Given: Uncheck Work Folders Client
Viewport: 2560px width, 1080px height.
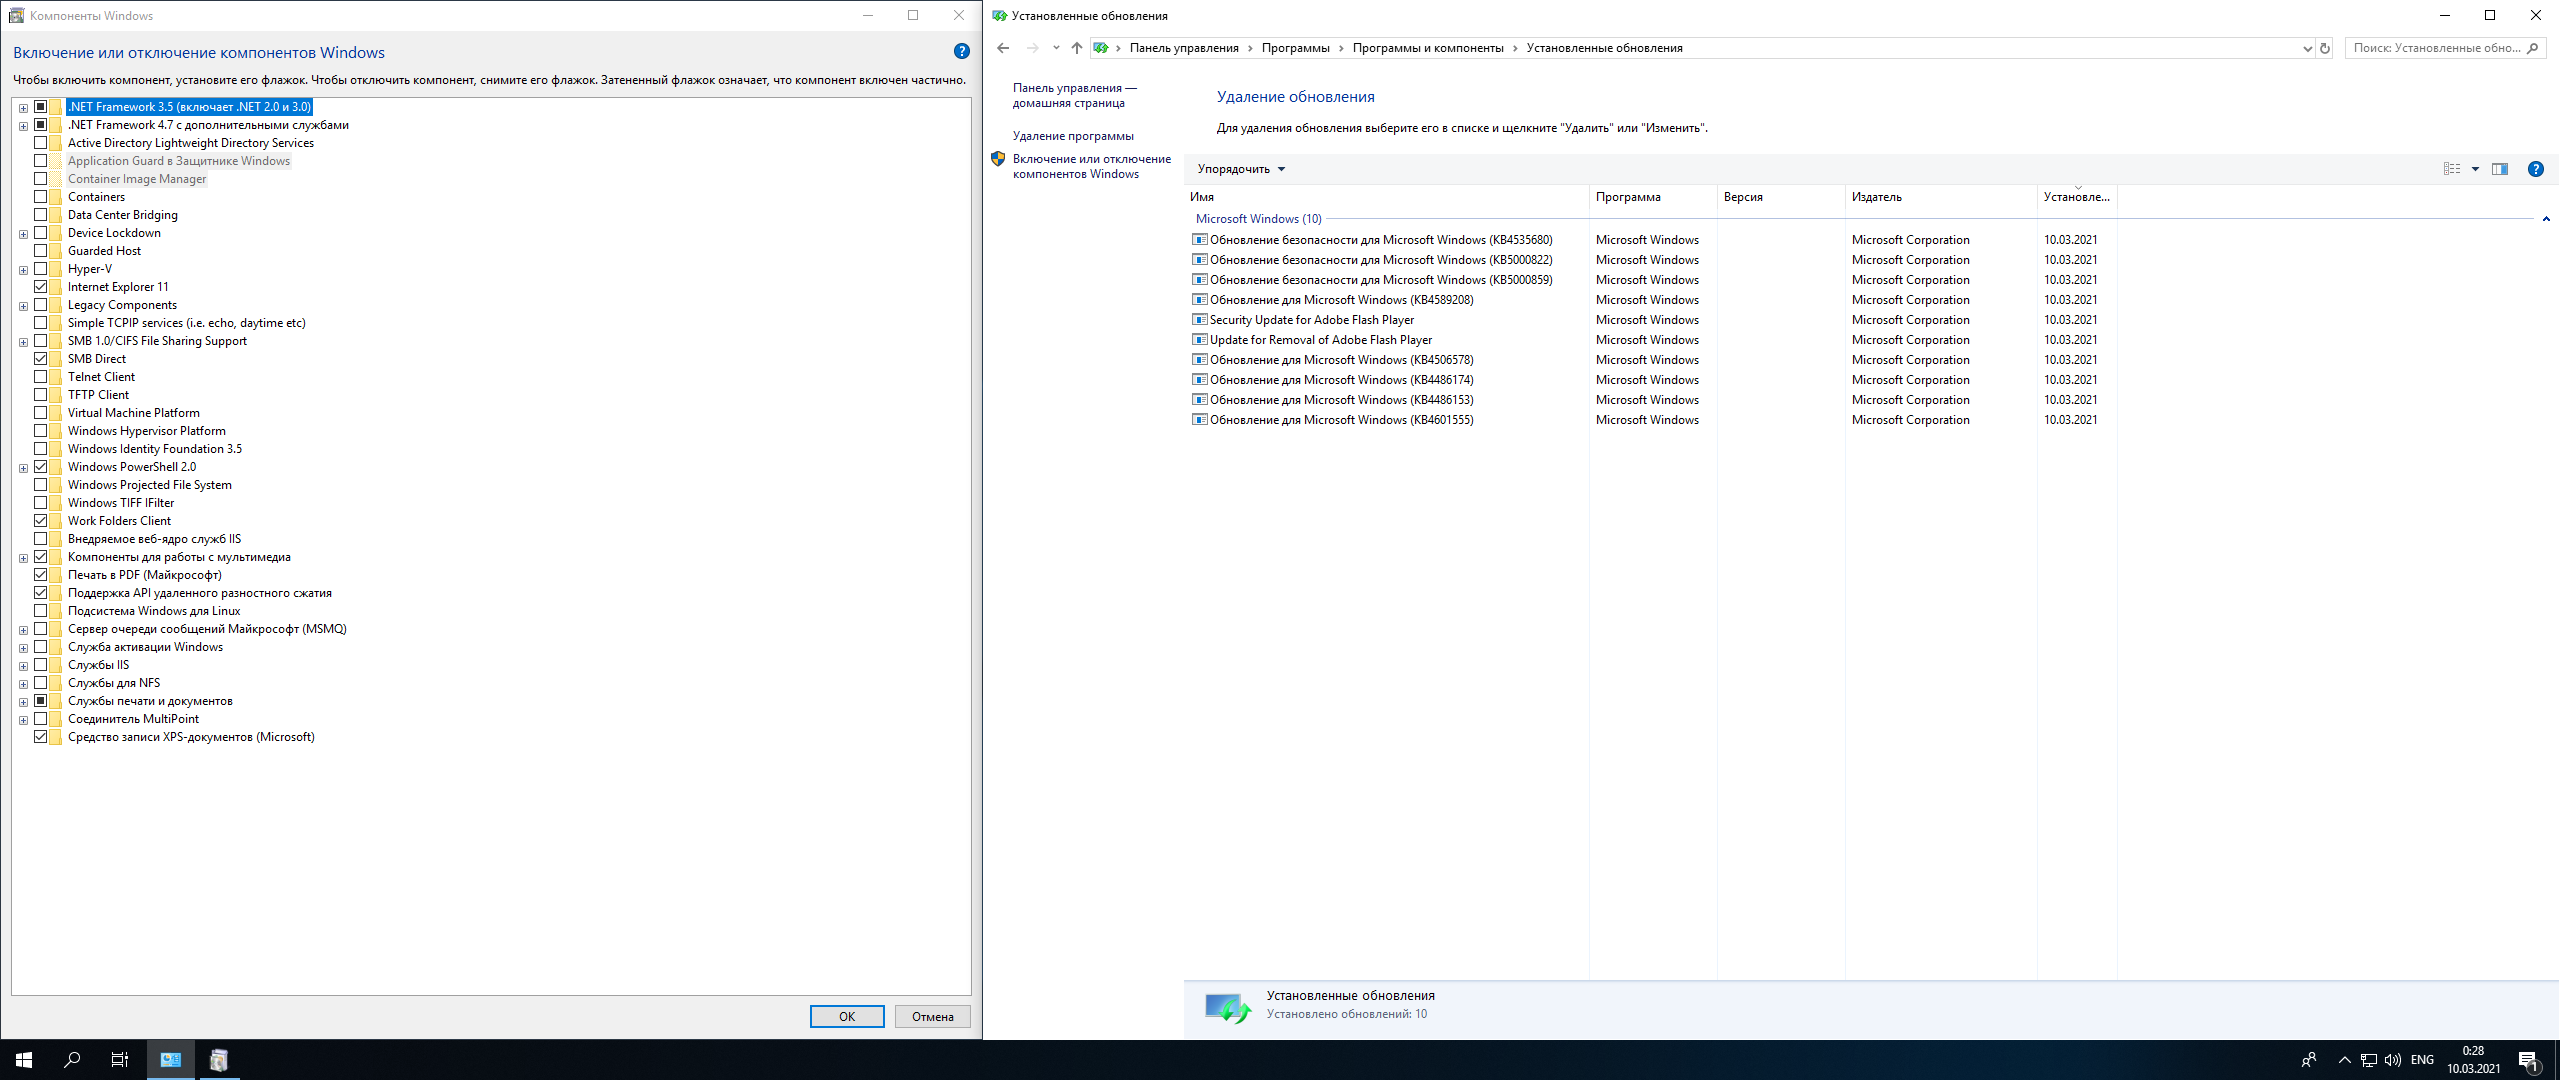Looking at the screenshot, I should pyautogui.click(x=41, y=521).
